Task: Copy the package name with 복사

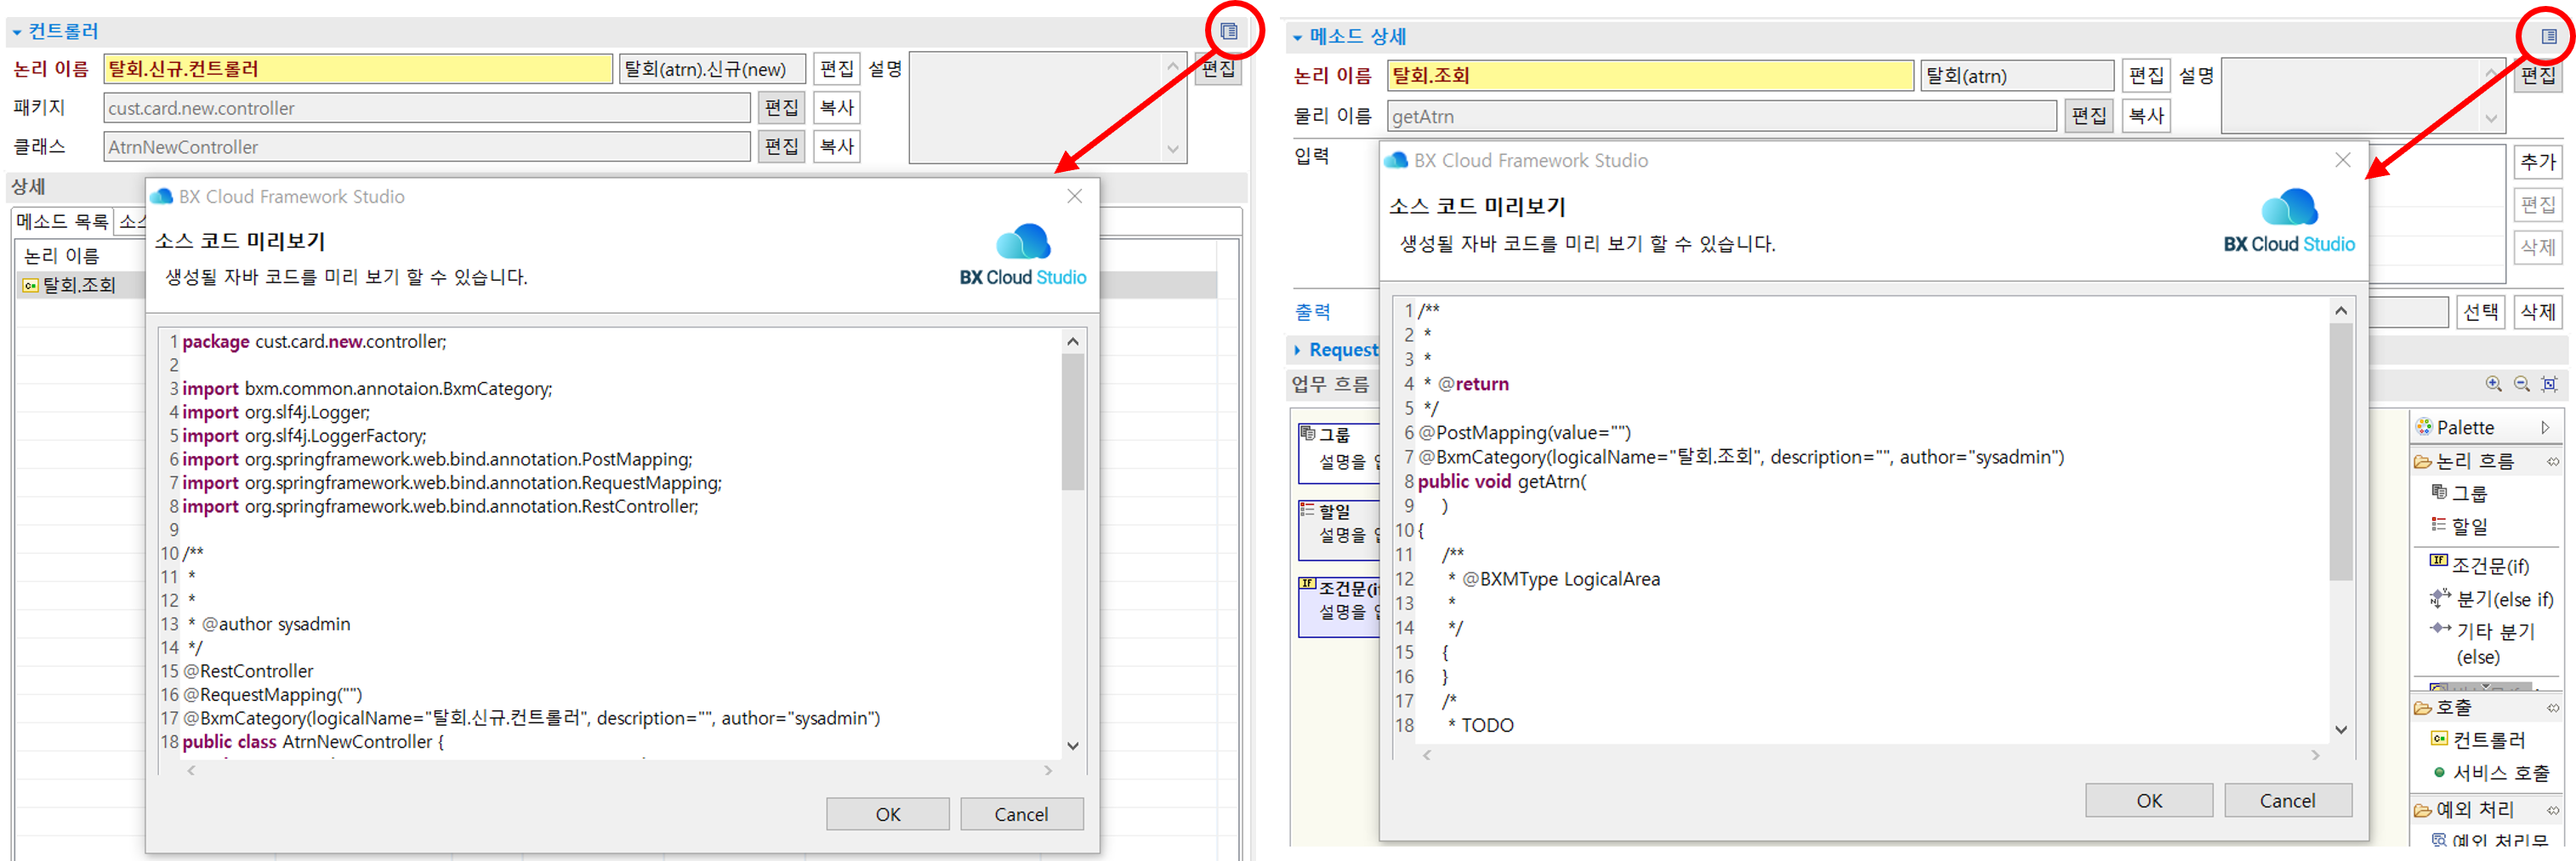Action: point(836,108)
